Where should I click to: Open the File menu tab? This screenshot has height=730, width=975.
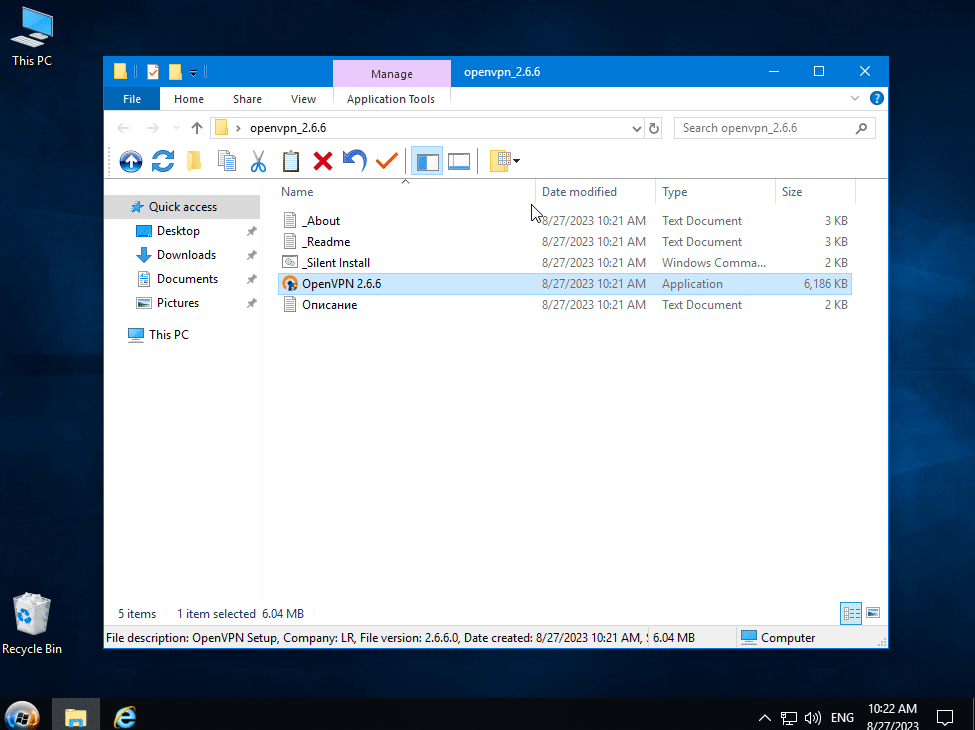132,99
